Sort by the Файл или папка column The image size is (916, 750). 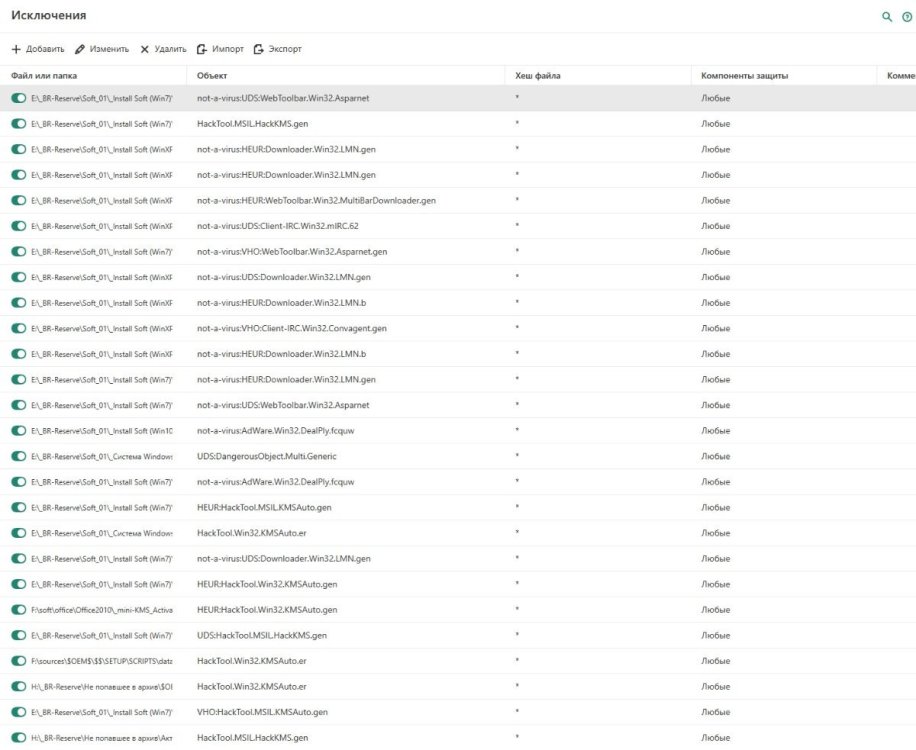click(44, 76)
